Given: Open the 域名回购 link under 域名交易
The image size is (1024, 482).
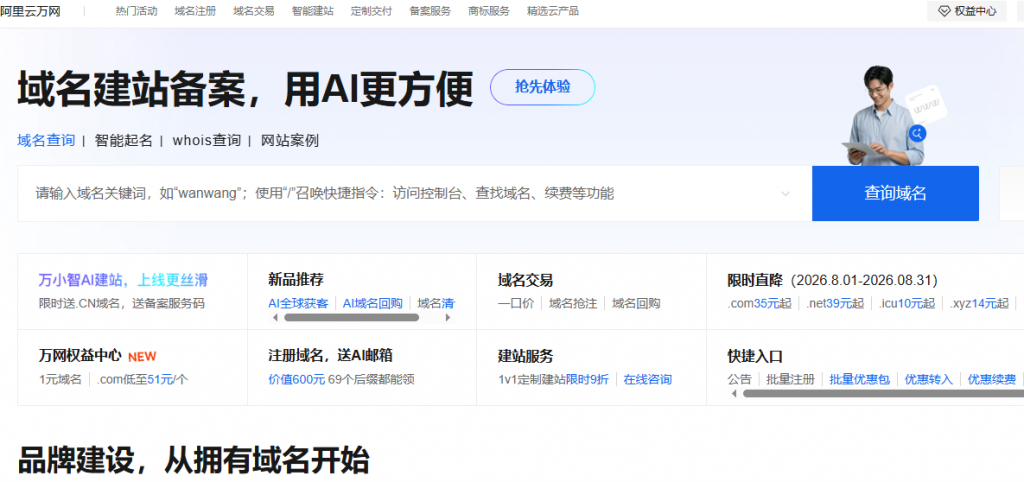Looking at the screenshot, I should coord(636,303).
